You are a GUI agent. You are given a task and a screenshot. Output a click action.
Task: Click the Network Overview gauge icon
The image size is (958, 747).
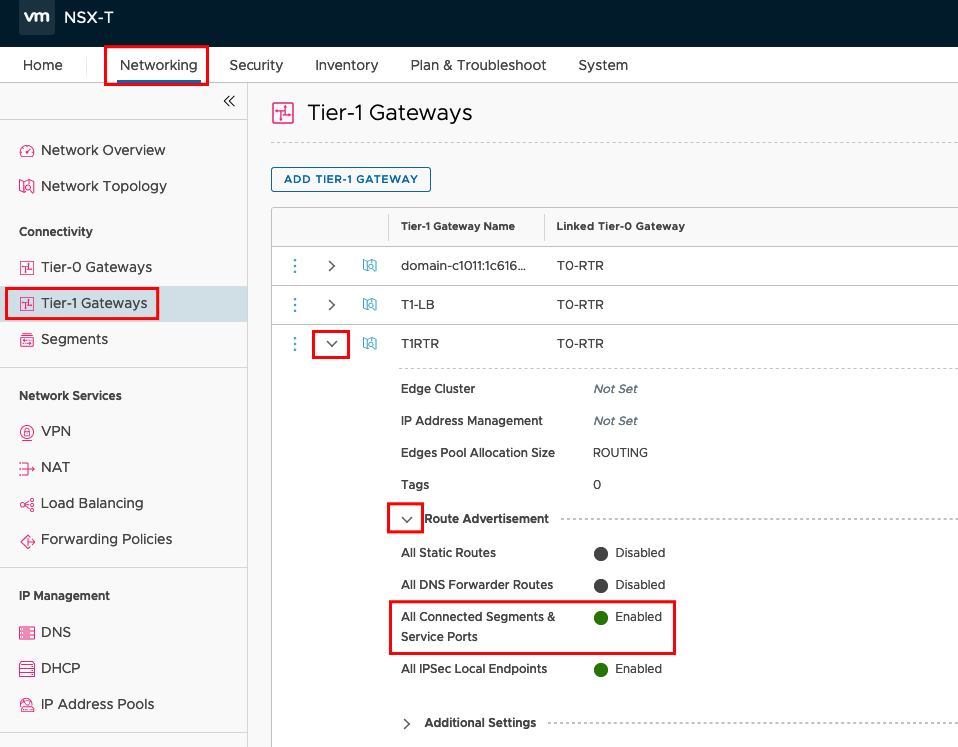click(27, 151)
